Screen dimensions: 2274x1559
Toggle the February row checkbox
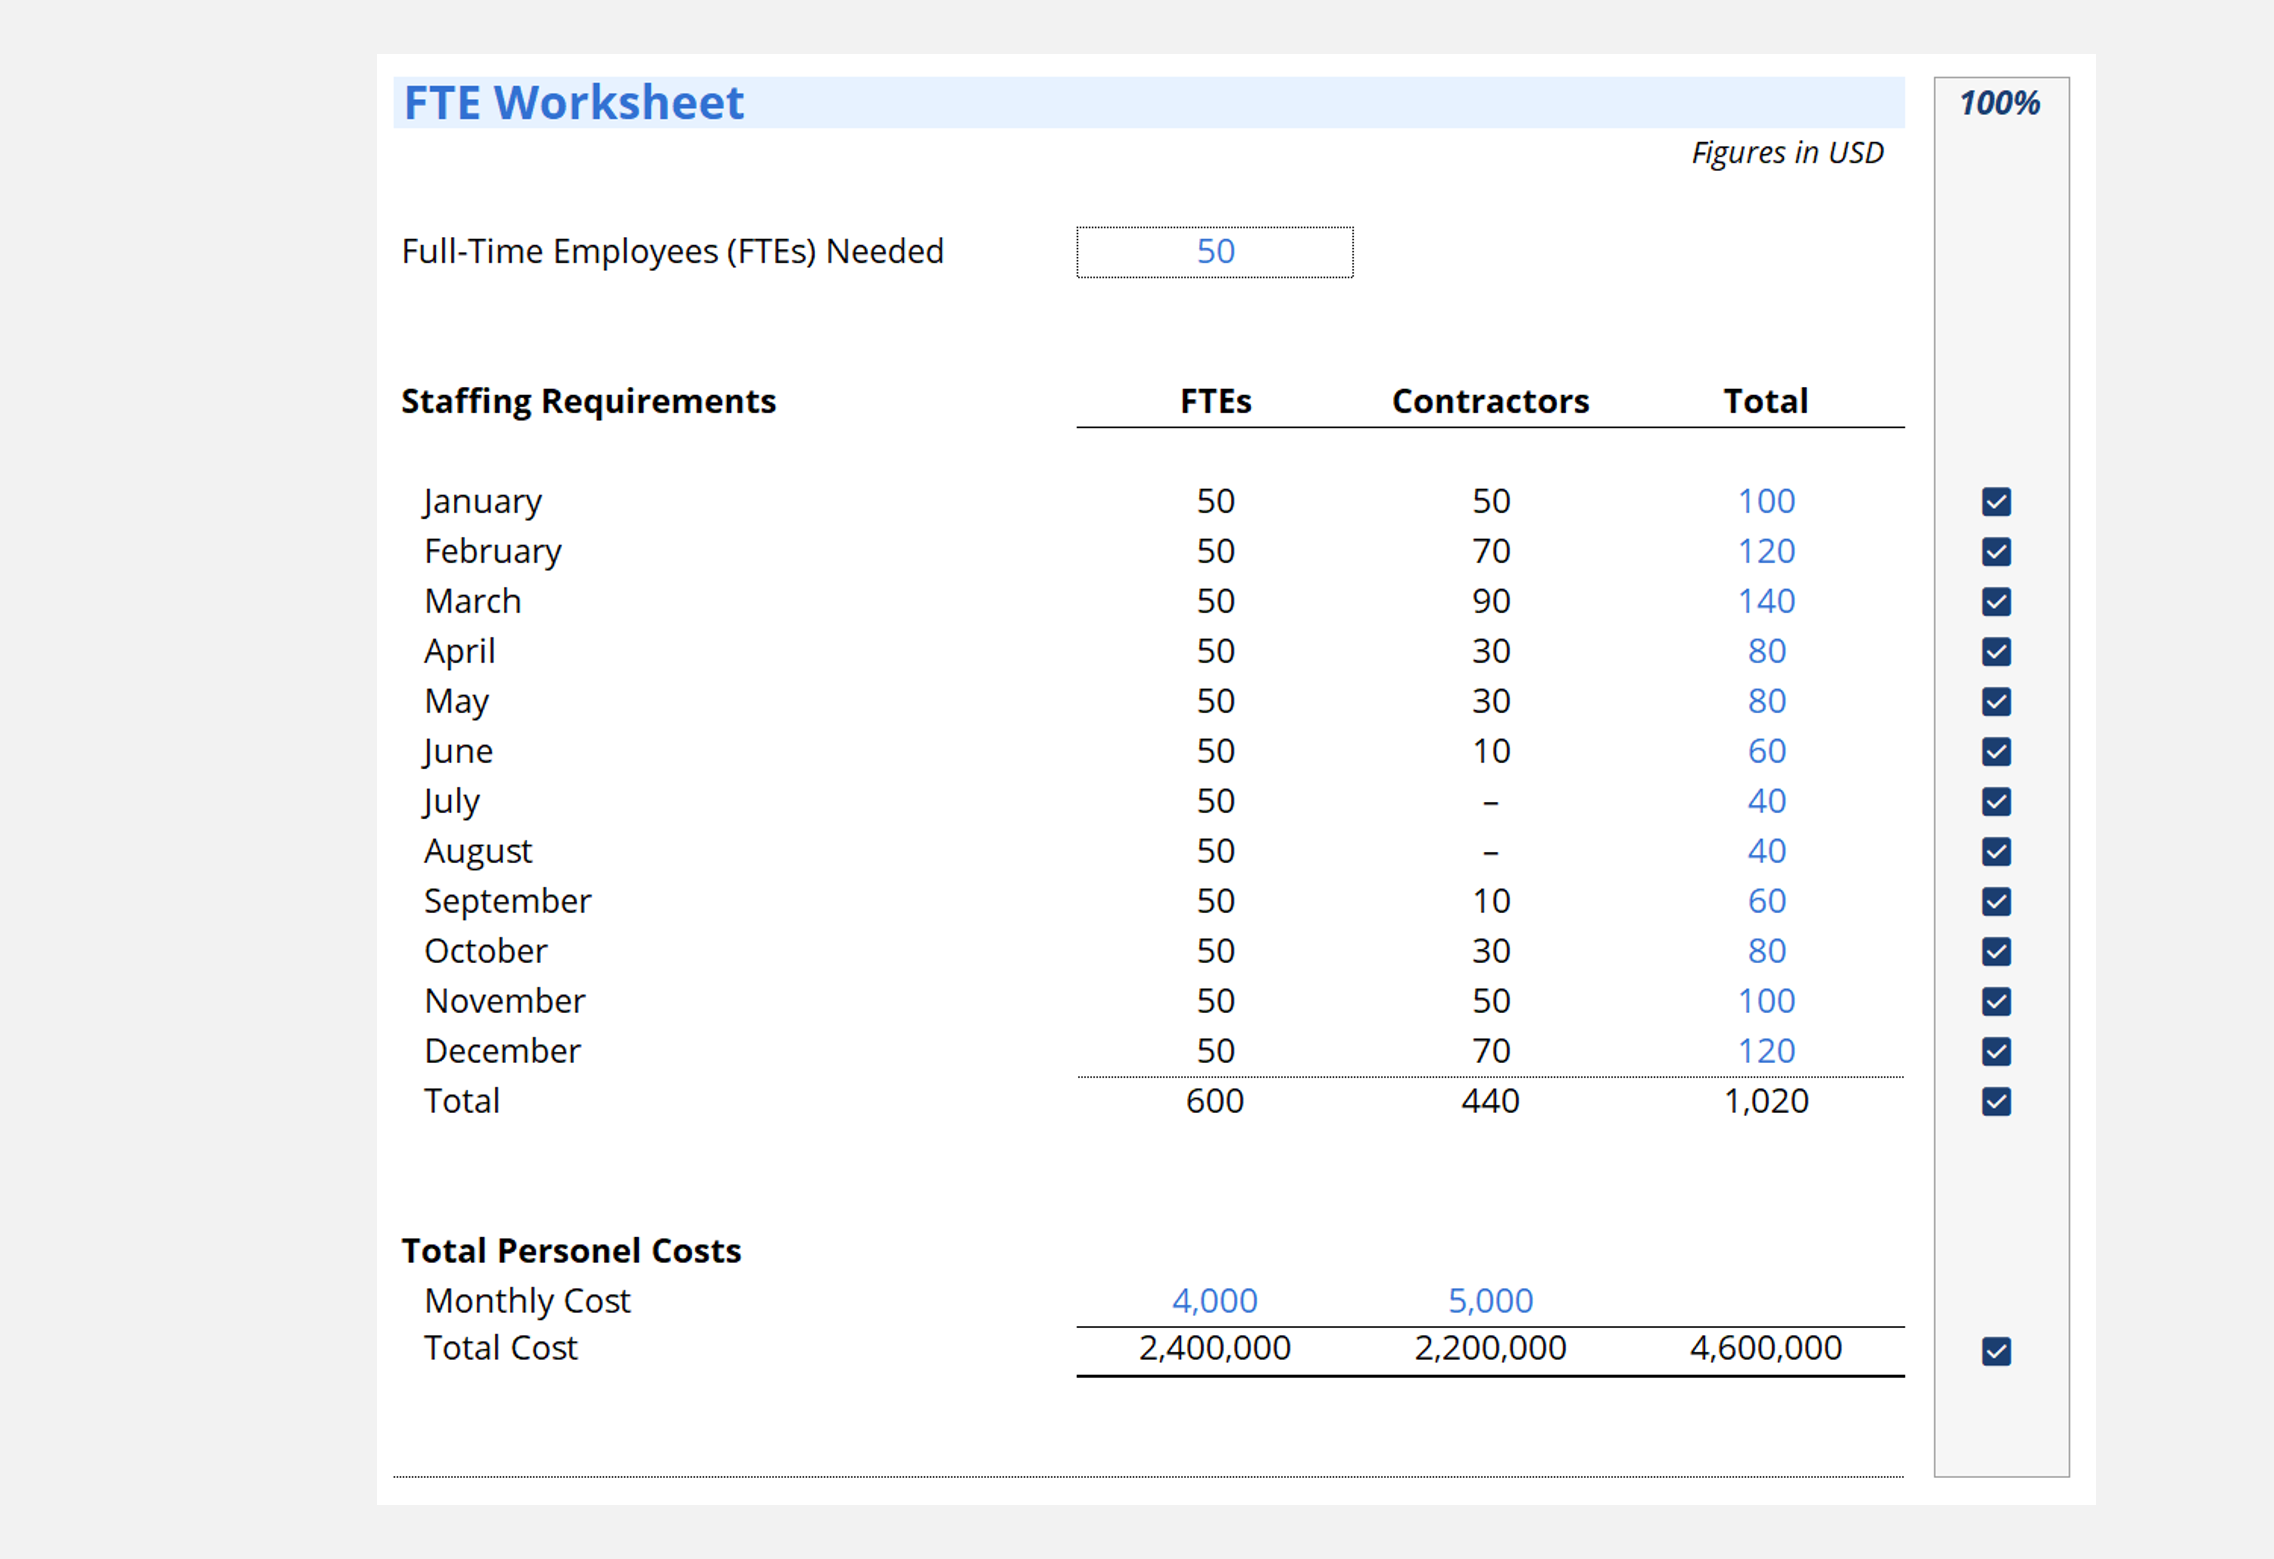click(x=1996, y=551)
